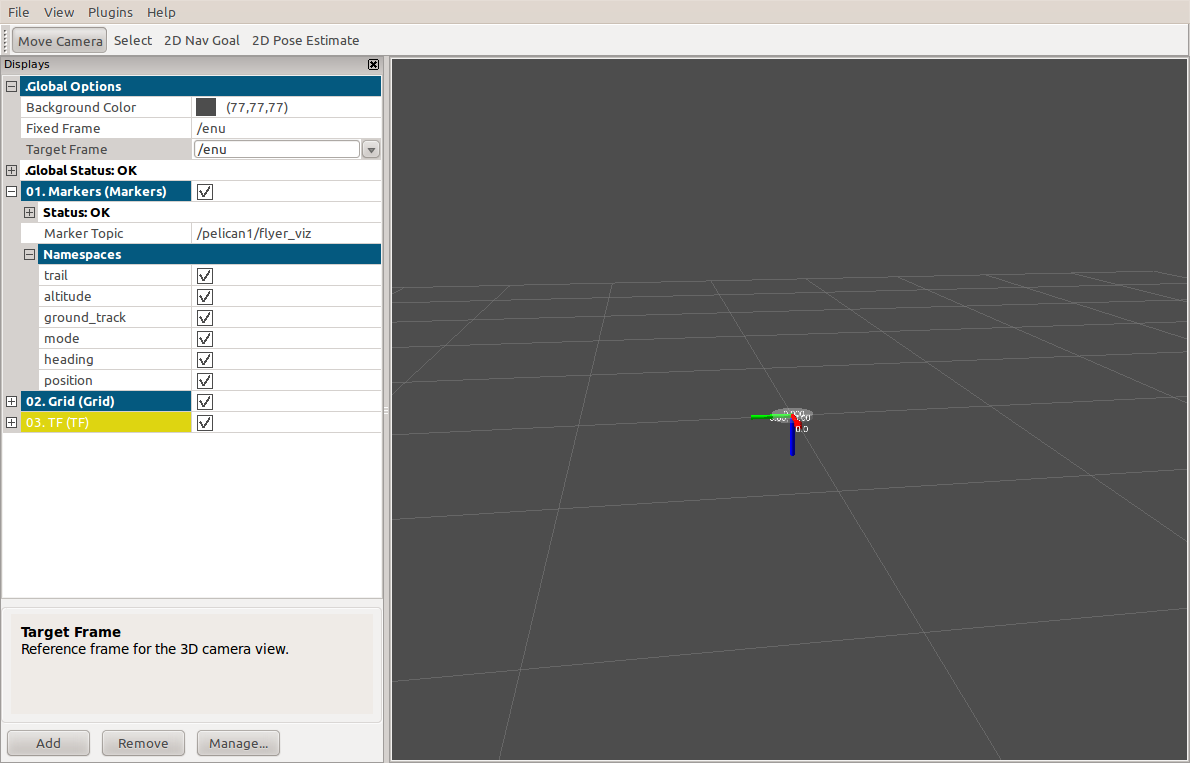The image size is (1190, 763).
Task: Open the Target Frame dropdown arrow
Action: [x=371, y=150]
